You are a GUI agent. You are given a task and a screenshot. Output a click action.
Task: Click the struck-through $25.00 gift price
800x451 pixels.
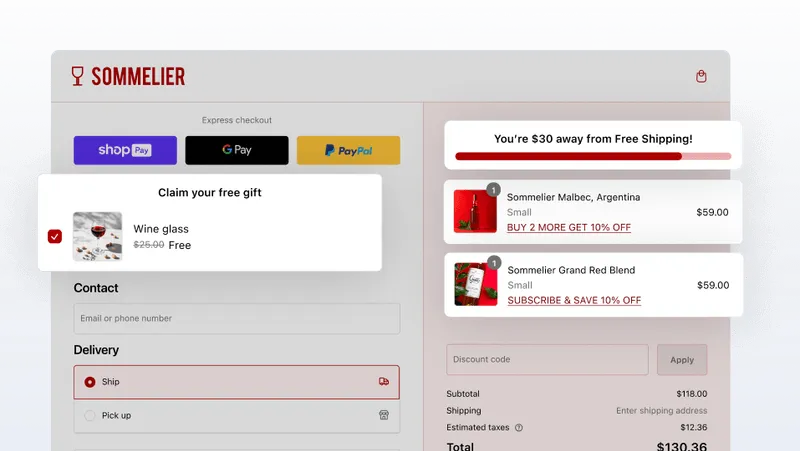148,245
